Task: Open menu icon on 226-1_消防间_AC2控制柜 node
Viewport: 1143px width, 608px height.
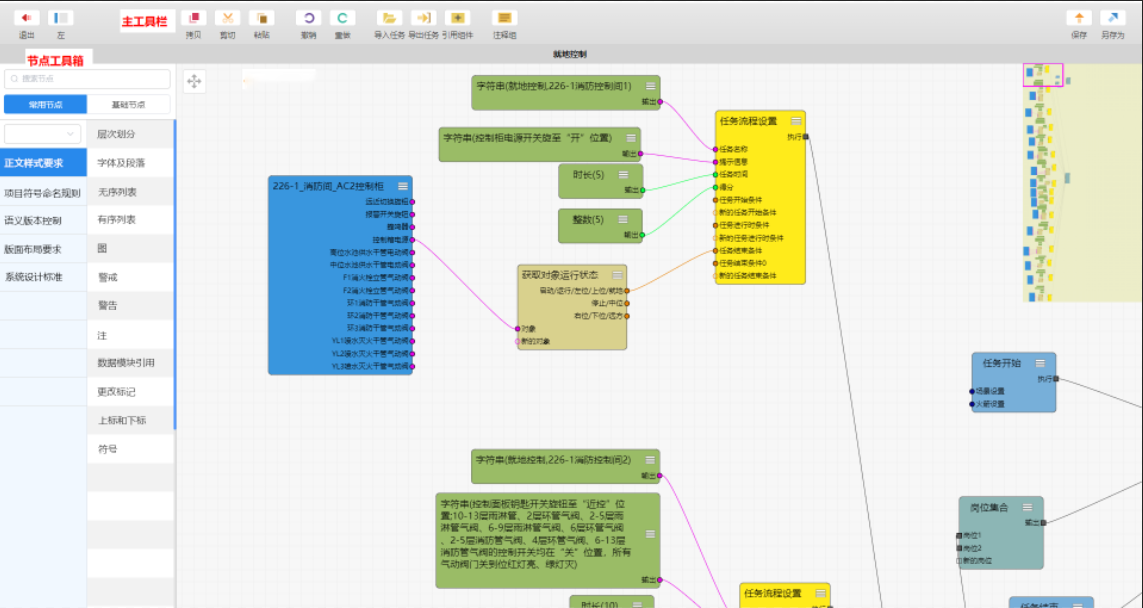Action: pos(402,187)
